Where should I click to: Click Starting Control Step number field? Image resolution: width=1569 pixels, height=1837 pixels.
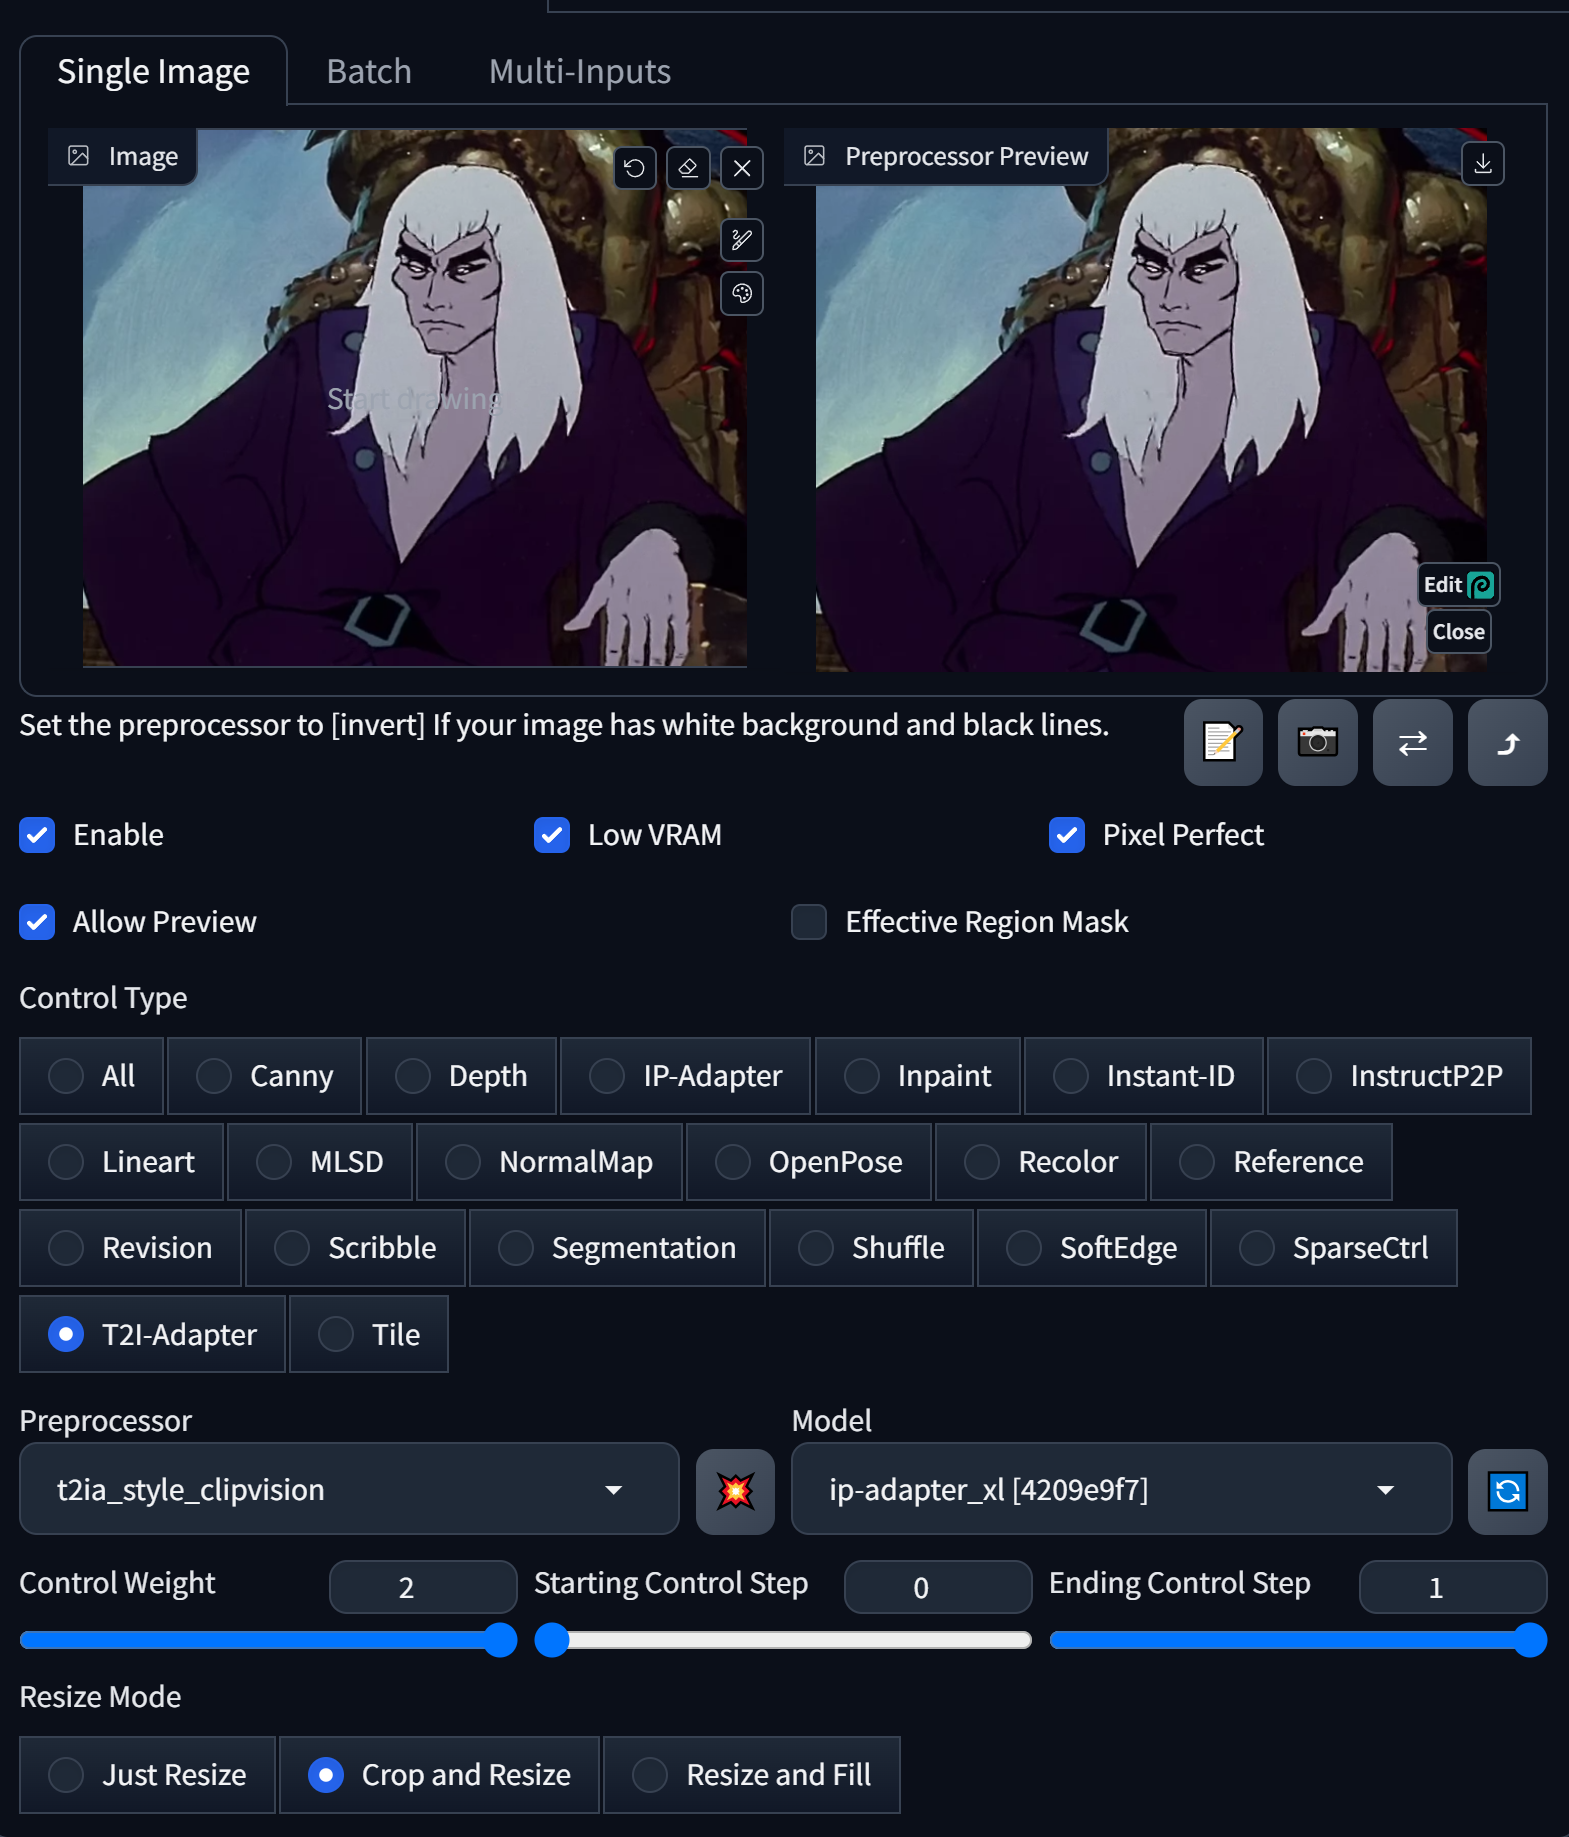coord(938,1587)
